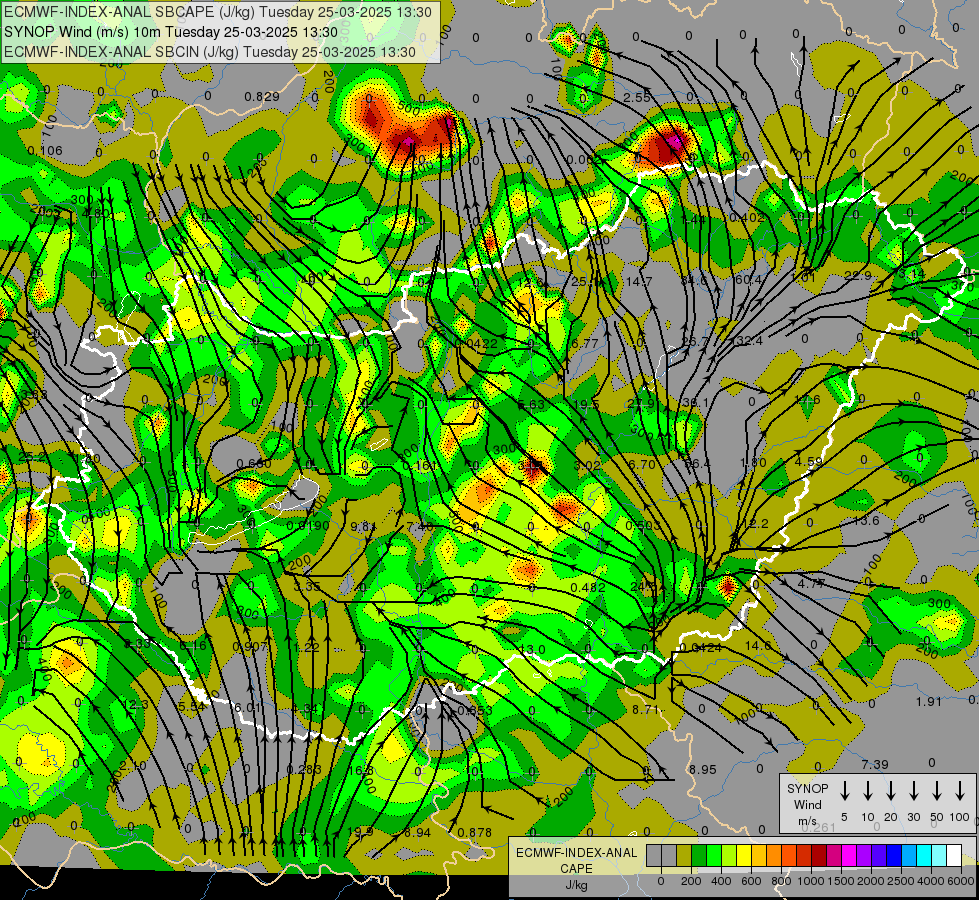Image resolution: width=979 pixels, height=900 pixels.
Task: Click the map value 6.70
Action: (x=642, y=464)
